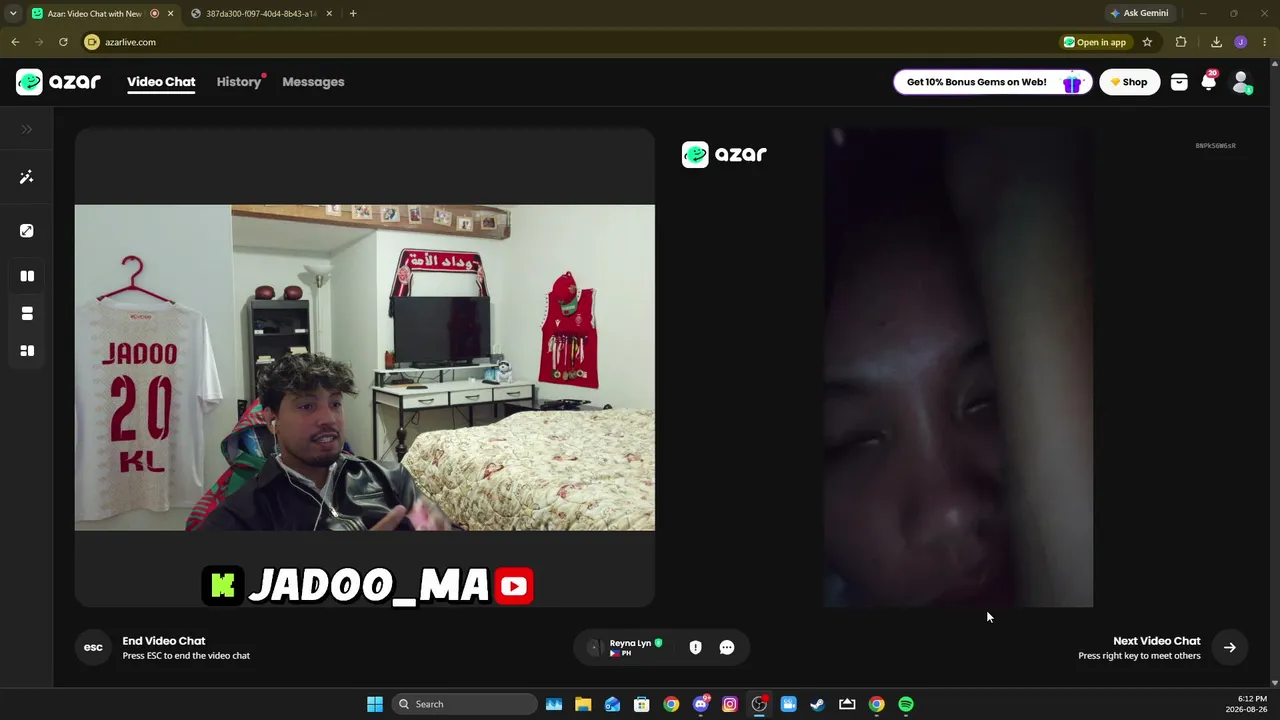The image size is (1280, 720).
Task: Click Open in app button
Action: [1095, 42]
